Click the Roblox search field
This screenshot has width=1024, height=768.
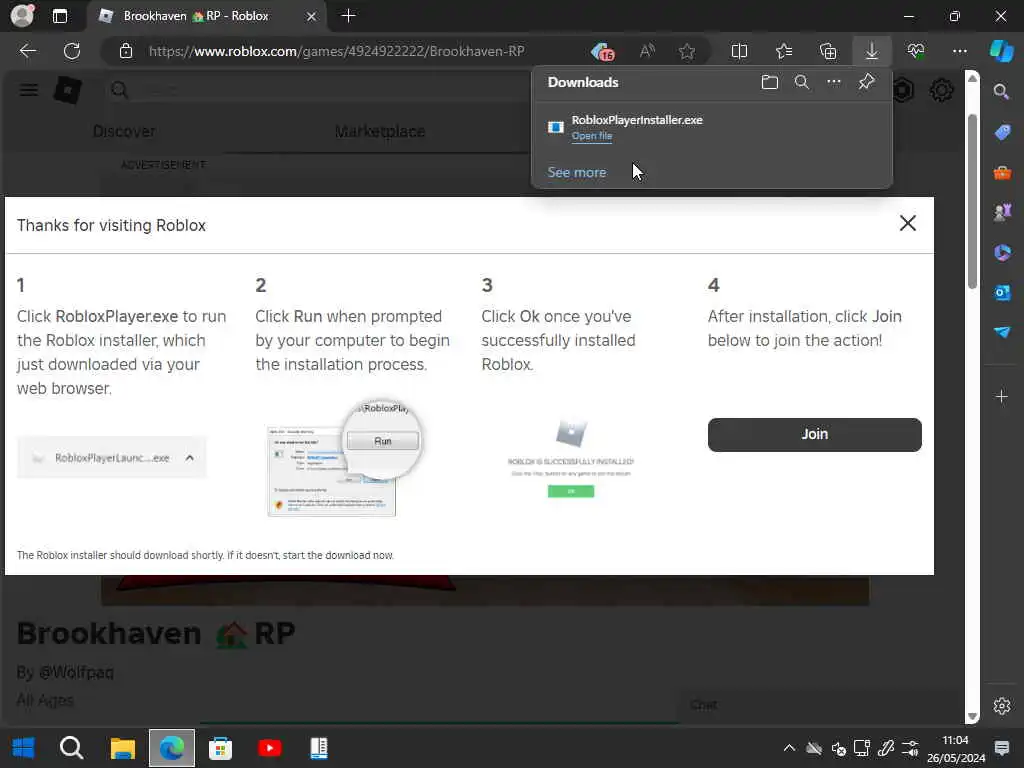[x=320, y=89]
